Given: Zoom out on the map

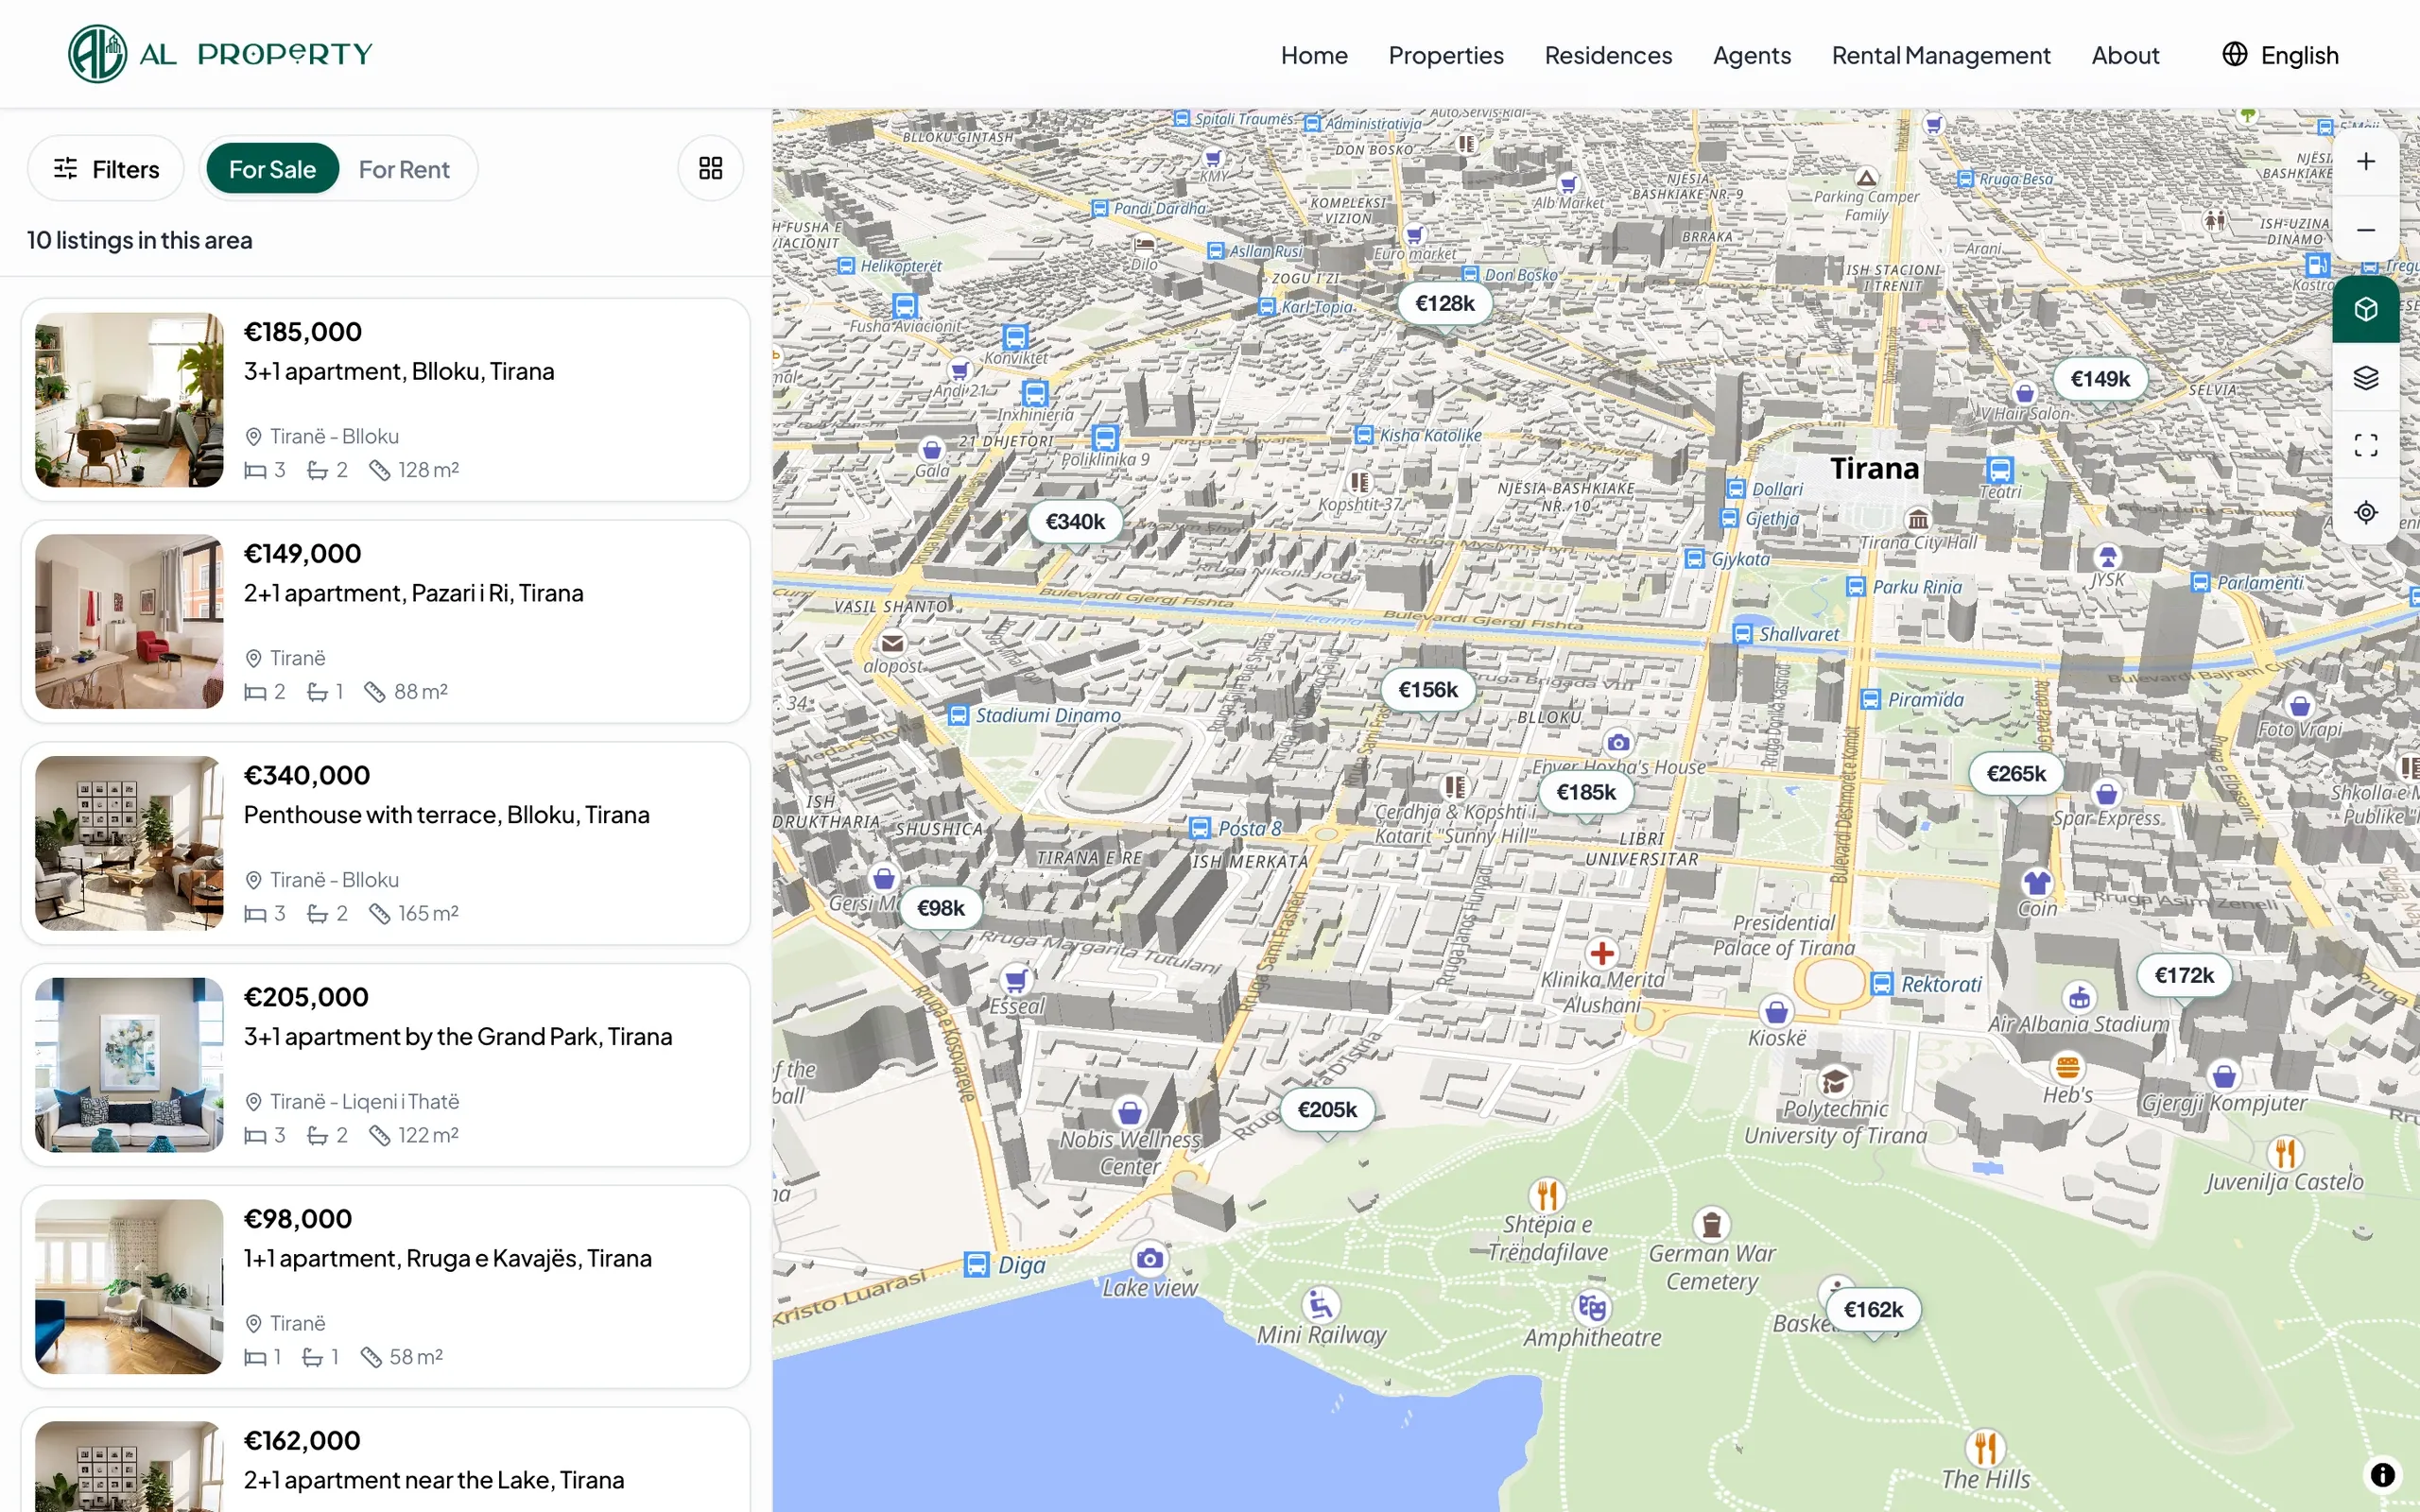Looking at the screenshot, I should click(2365, 230).
